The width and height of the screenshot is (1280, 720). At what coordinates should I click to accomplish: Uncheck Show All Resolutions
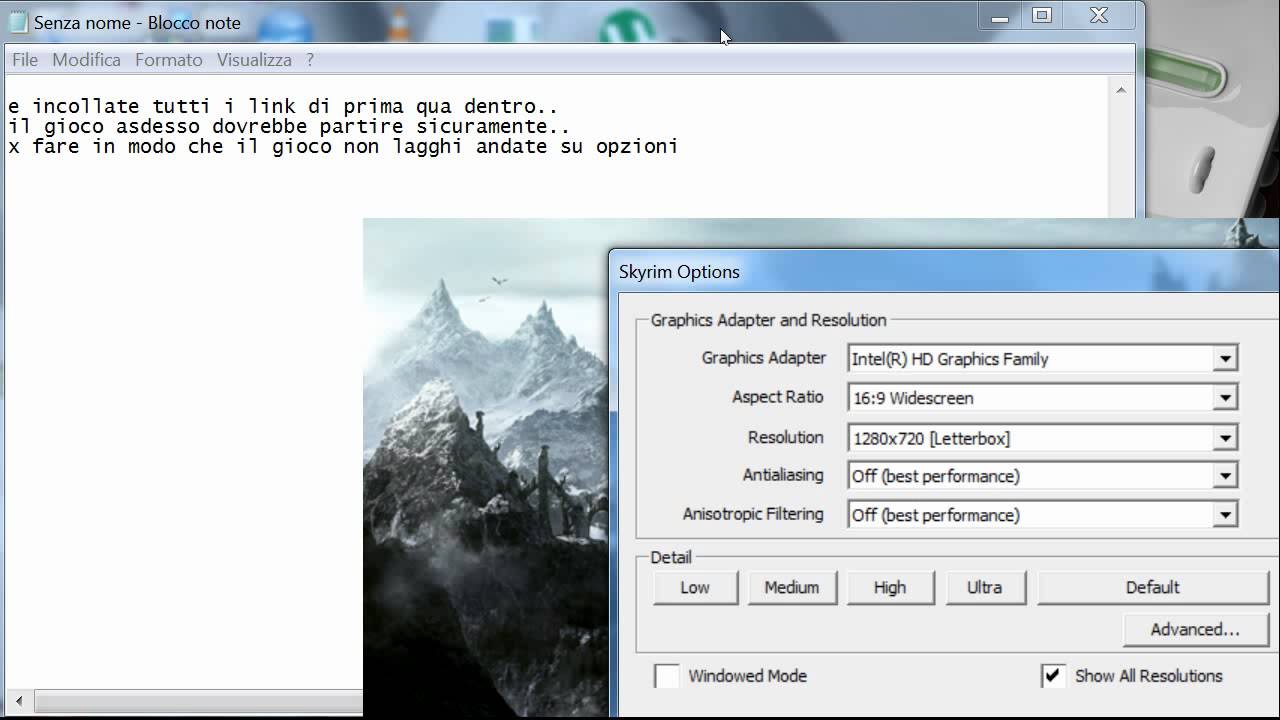pos(1053,676)
